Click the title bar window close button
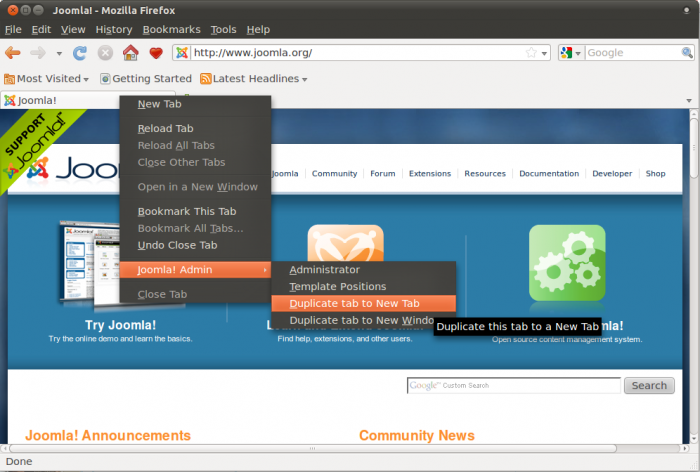Viewport: 700px width, 472px height. tap(13, 10)
